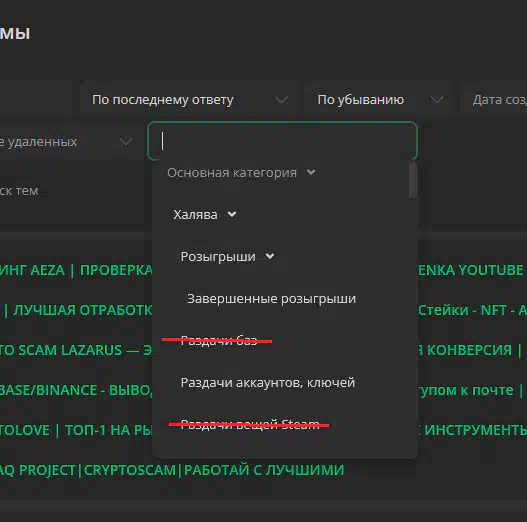
Task: Open the 'AQ PROJECT|CRYPTOSCAM' thread link
Action: click(x=172, y=470)
